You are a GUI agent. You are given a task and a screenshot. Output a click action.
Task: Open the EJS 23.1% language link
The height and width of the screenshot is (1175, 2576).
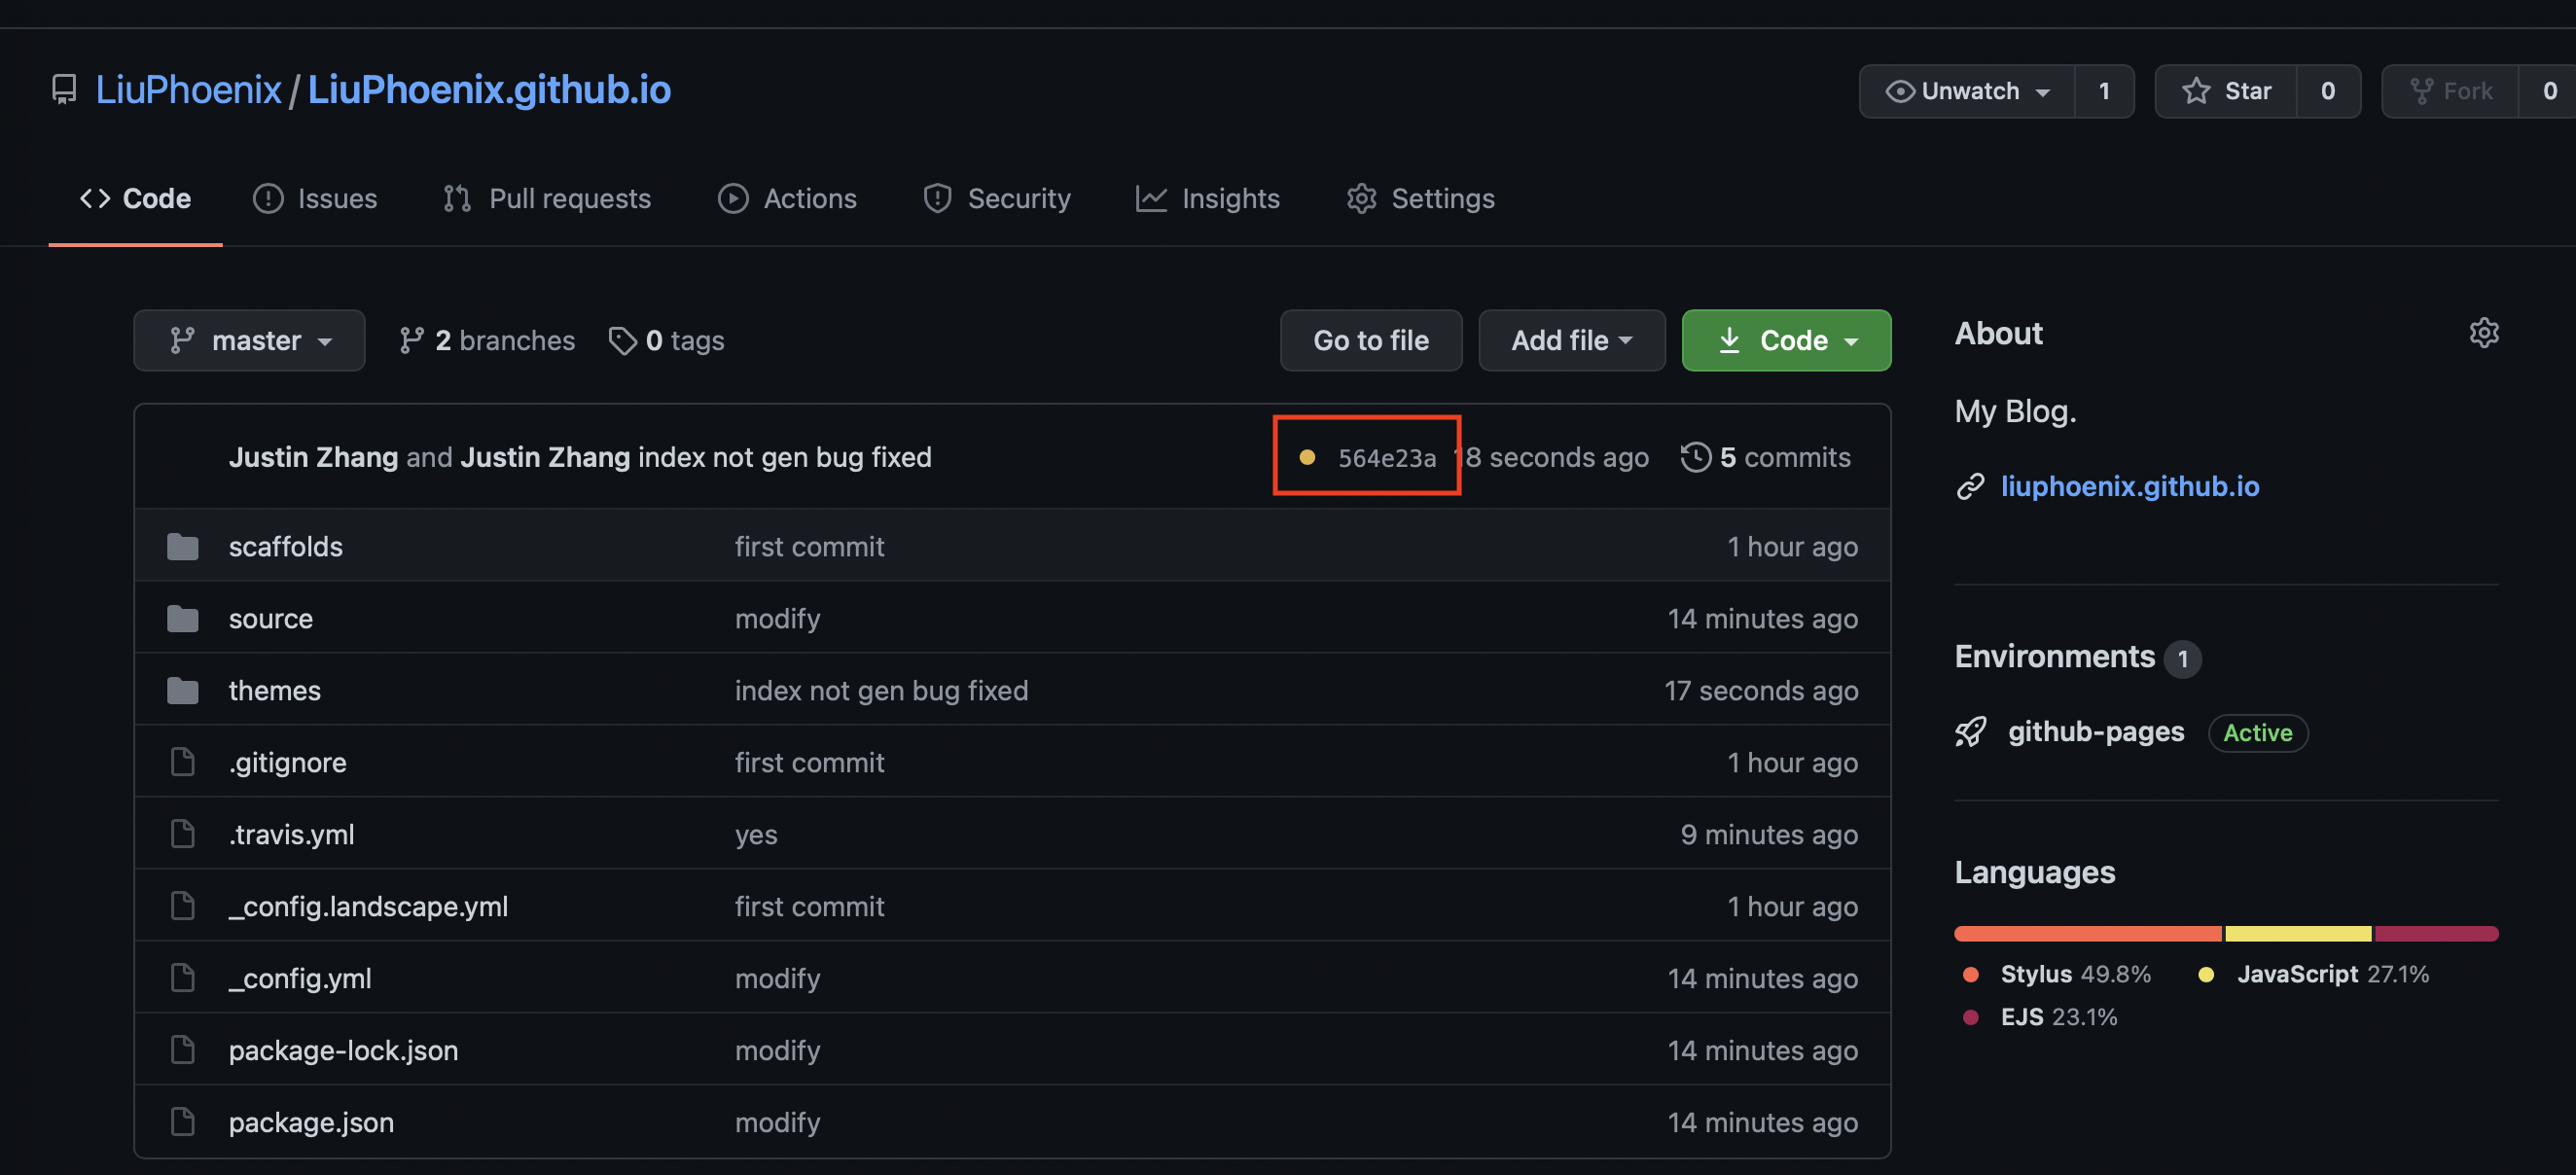click(2040, 1017)
